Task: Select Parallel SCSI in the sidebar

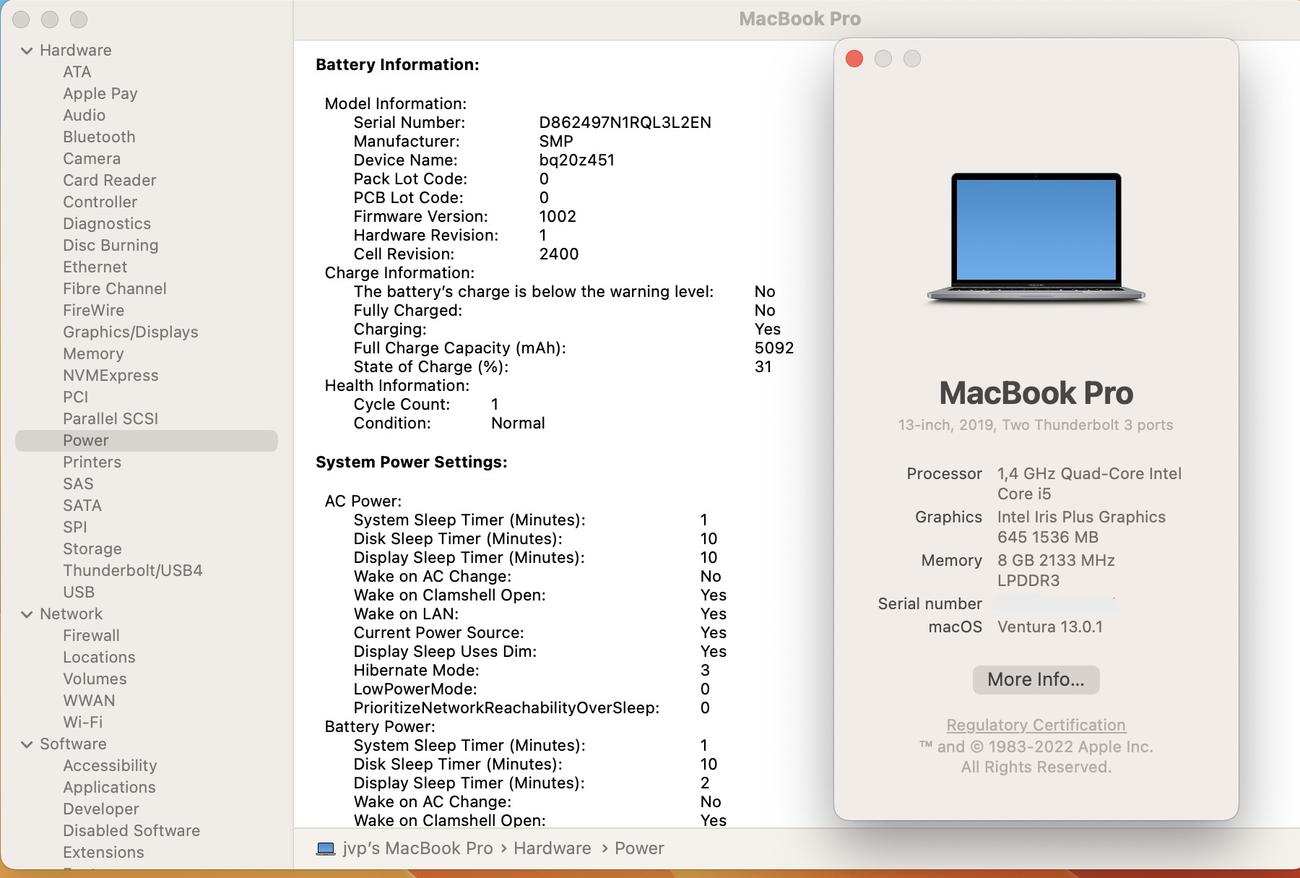Action: [x=111, y=419]
